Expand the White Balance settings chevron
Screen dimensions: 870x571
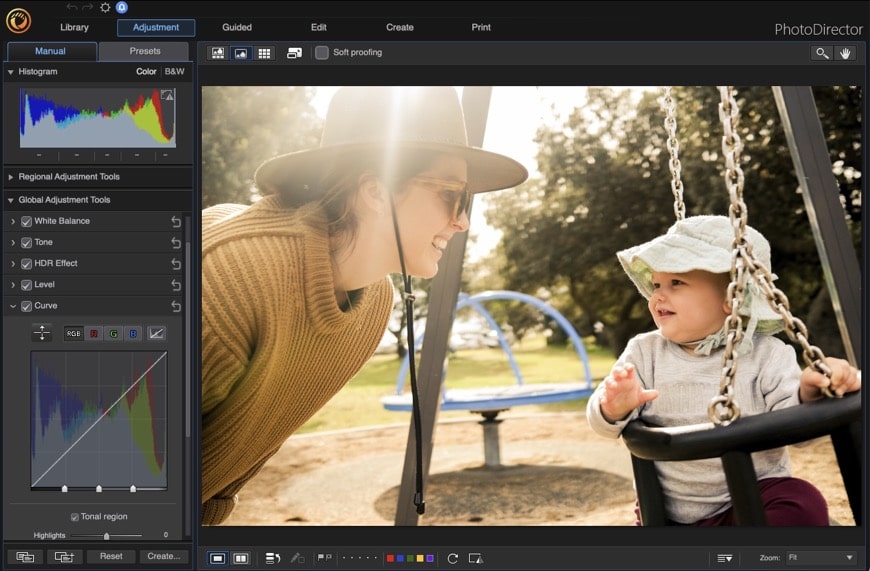pos(13,221)
